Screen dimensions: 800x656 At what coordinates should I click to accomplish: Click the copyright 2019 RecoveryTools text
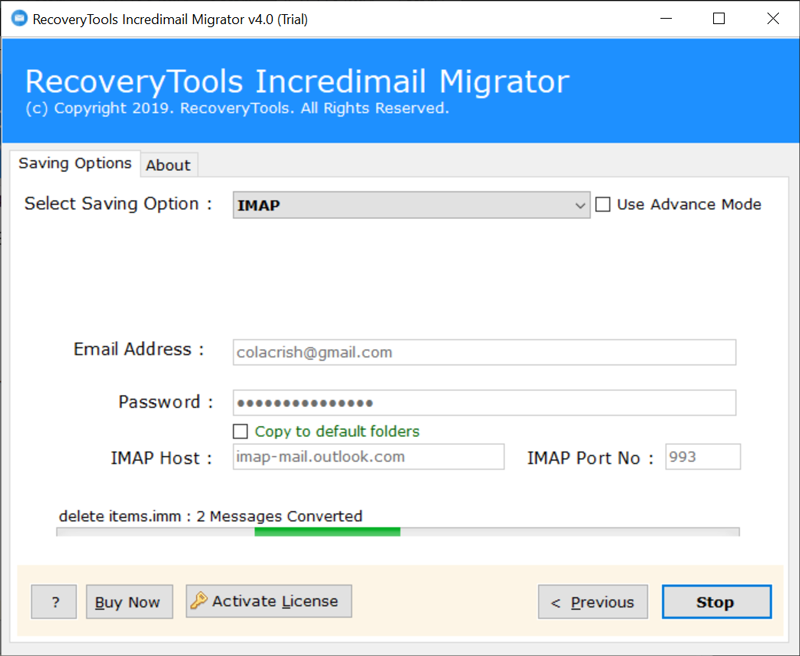pyautogui.click(x=237, y=108)
